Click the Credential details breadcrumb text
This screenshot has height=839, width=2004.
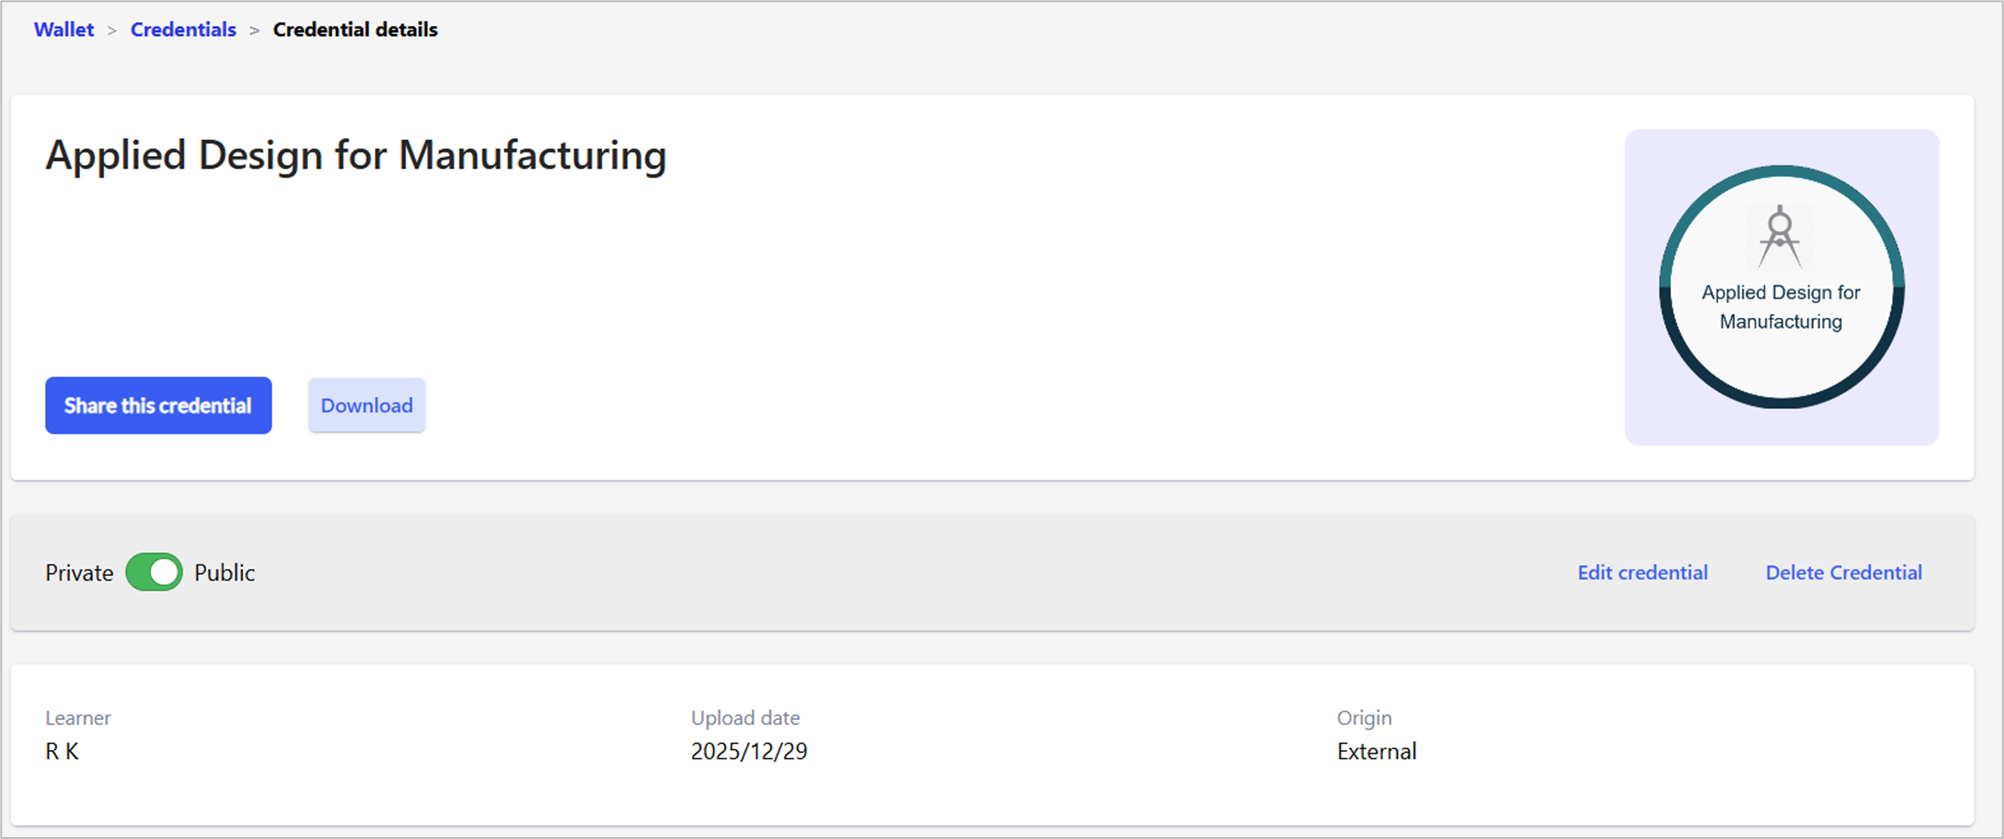click(355, 30)
